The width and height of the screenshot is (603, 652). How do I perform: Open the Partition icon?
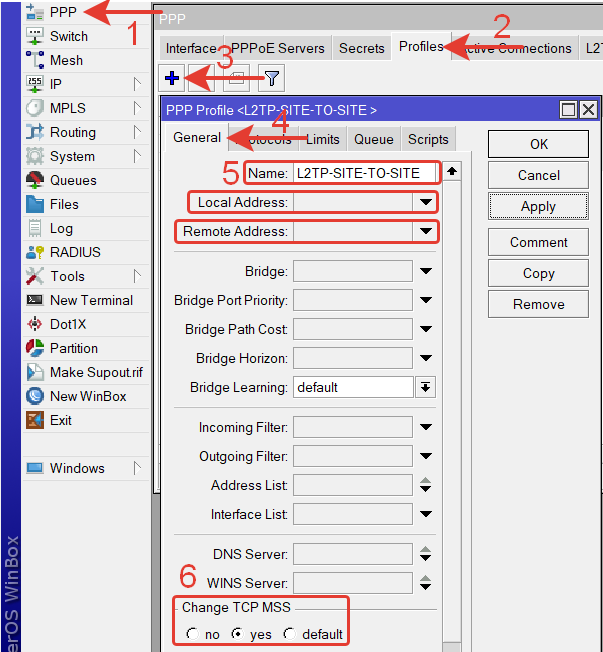35,348
